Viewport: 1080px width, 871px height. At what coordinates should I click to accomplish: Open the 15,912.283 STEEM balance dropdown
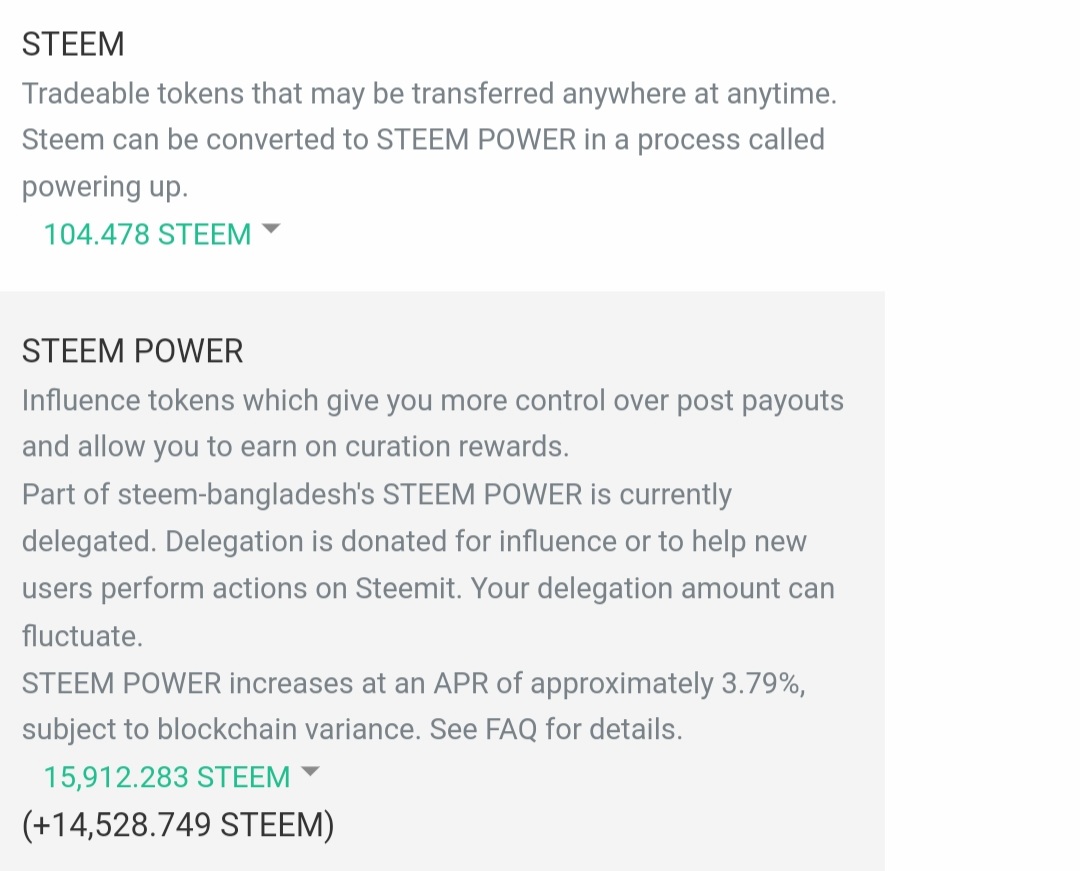[167, 777]
